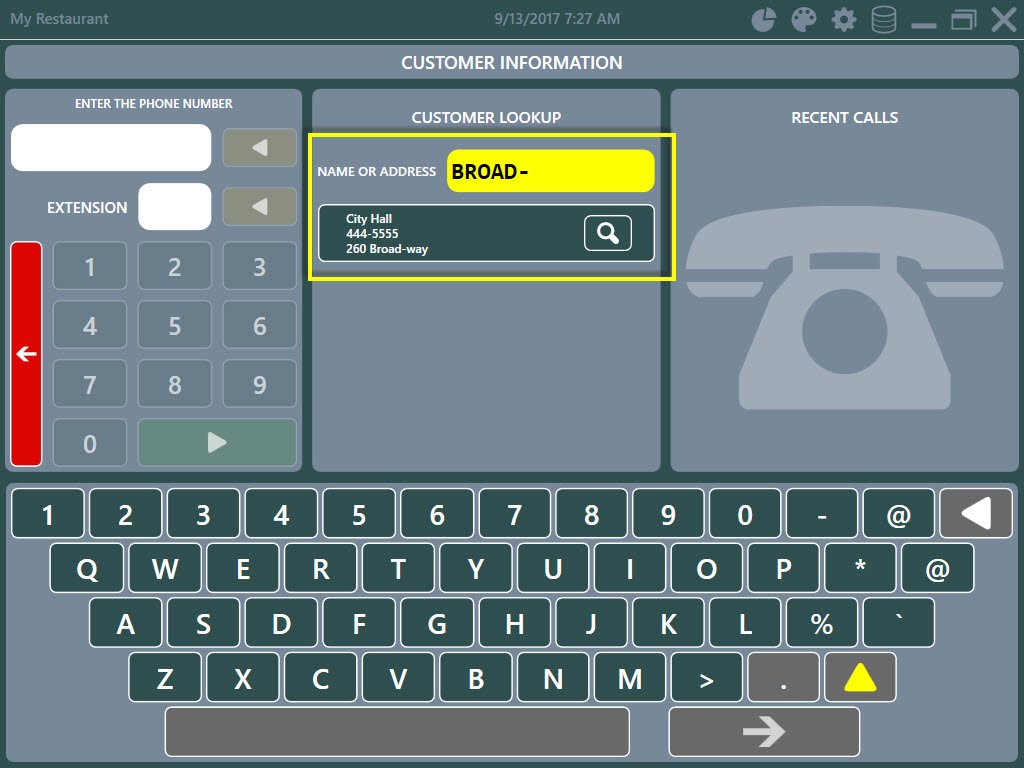Focus the Name or Address yellow field
Image resolution: width=1024 pixels, height=768 pixels.
550,171
